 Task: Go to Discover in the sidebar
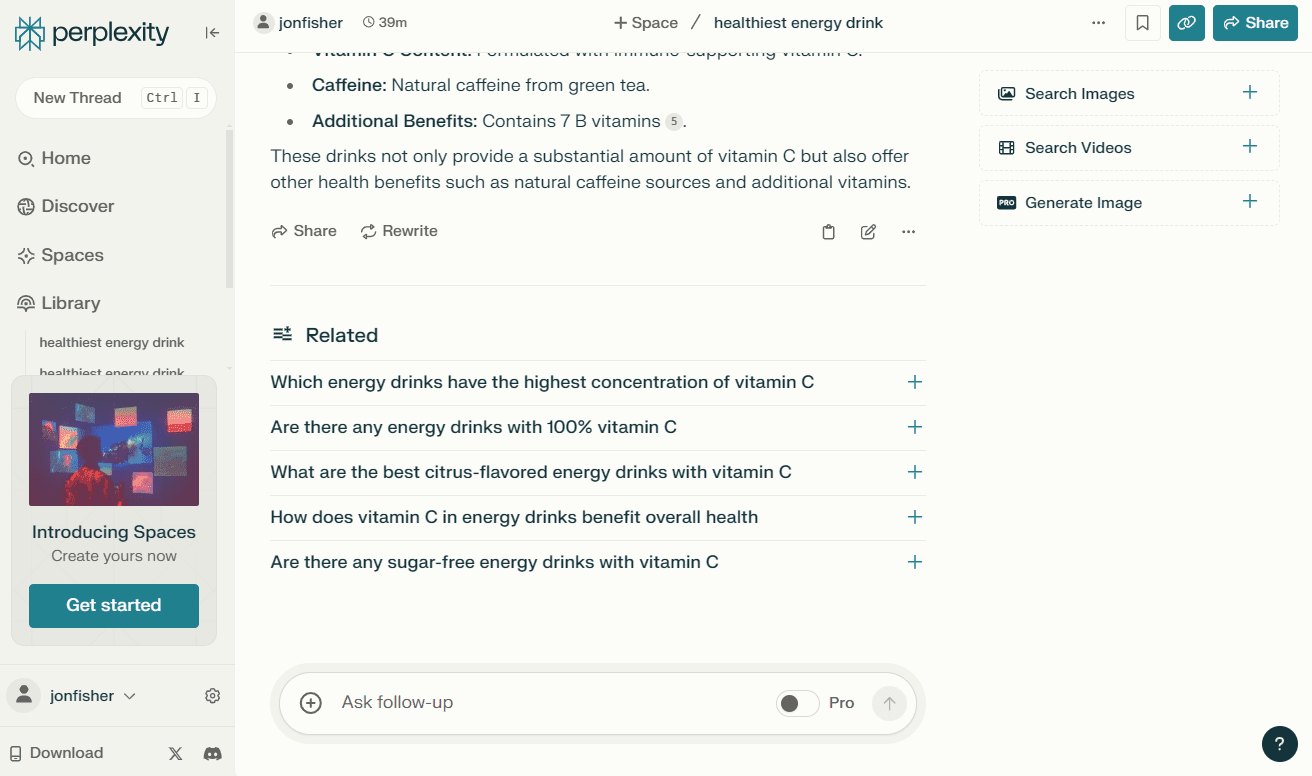pyautogui.click(x=77, y=207)
